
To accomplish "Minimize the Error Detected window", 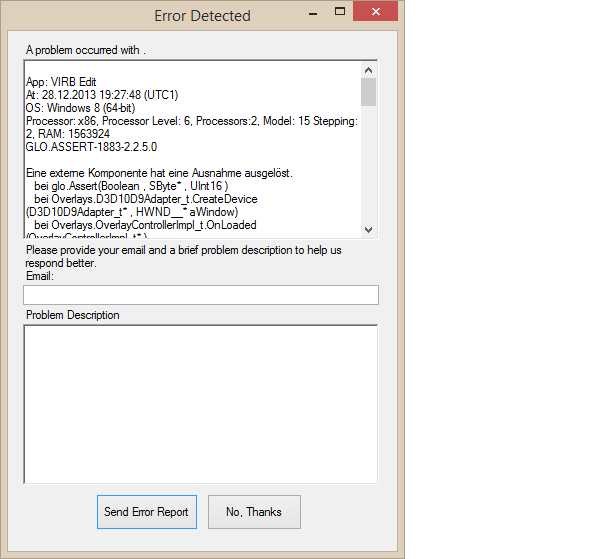I will pyautogui.click(x=313, y=13).
